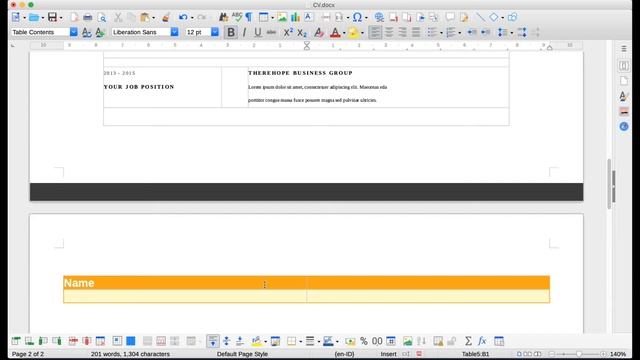Toggle Italic formatting
The height and width of the screenshot is (360, 640).
click(x=244, y=32)
